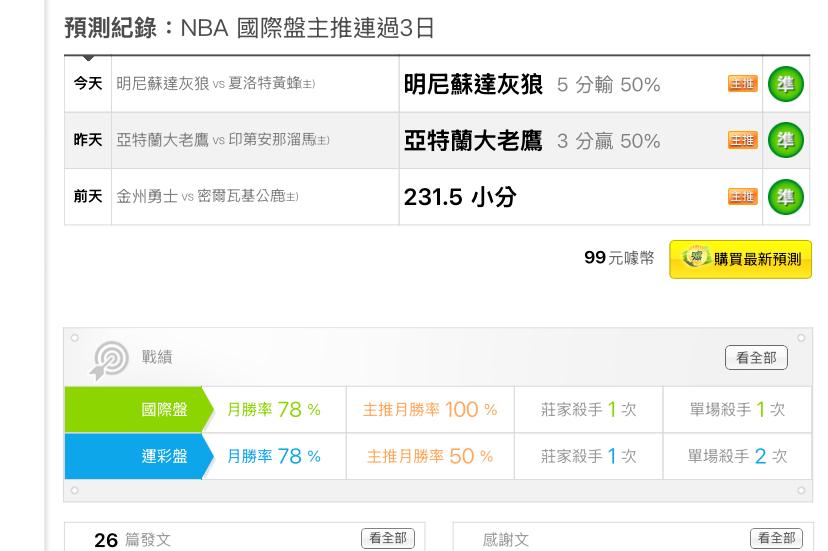View all records in 戰績 section

(x=756, y=358)
